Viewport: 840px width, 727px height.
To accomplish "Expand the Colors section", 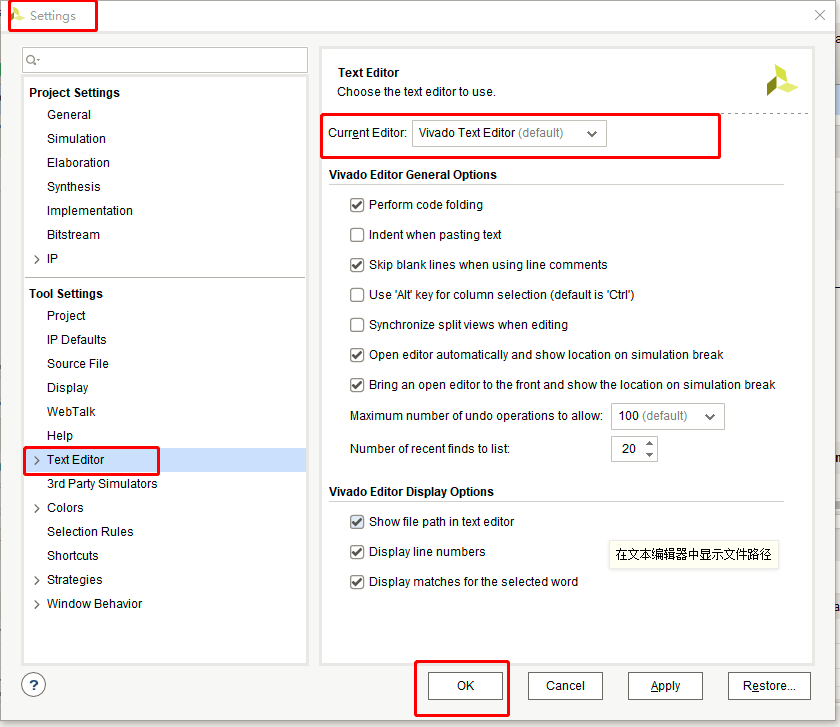I will pos(37,507).
